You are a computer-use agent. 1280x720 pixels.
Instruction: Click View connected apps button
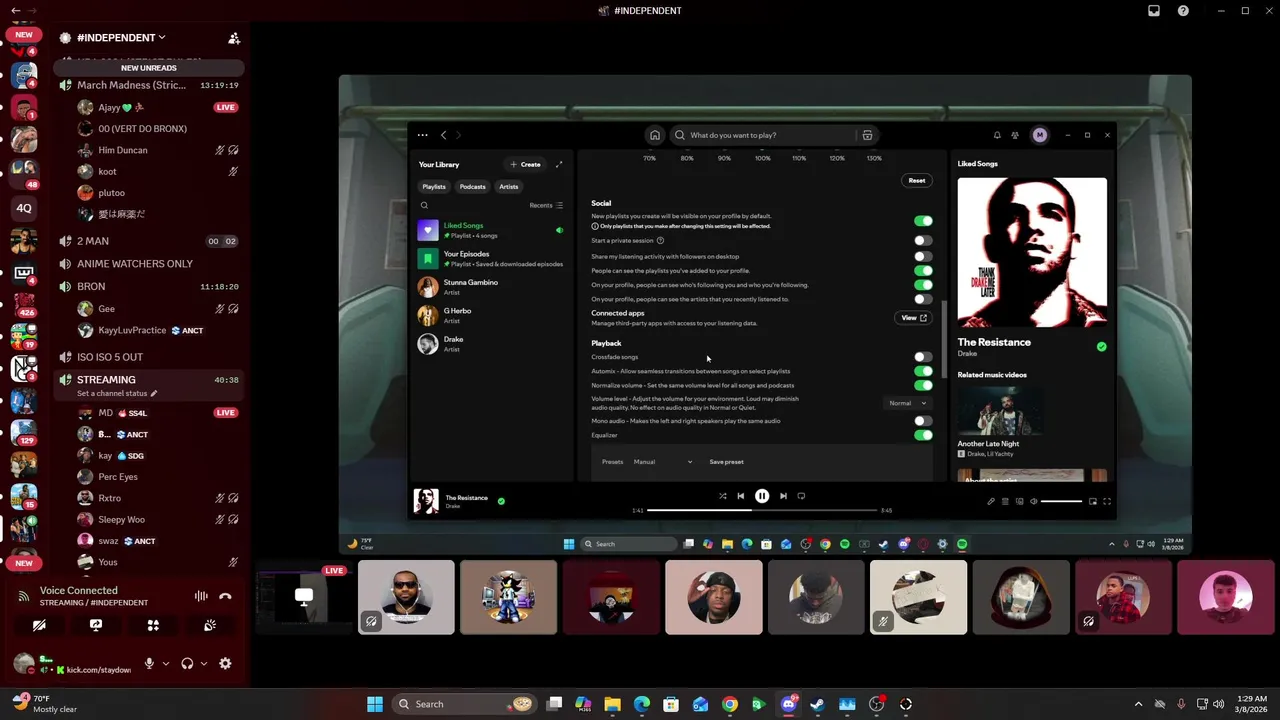(x=913, y=318)
